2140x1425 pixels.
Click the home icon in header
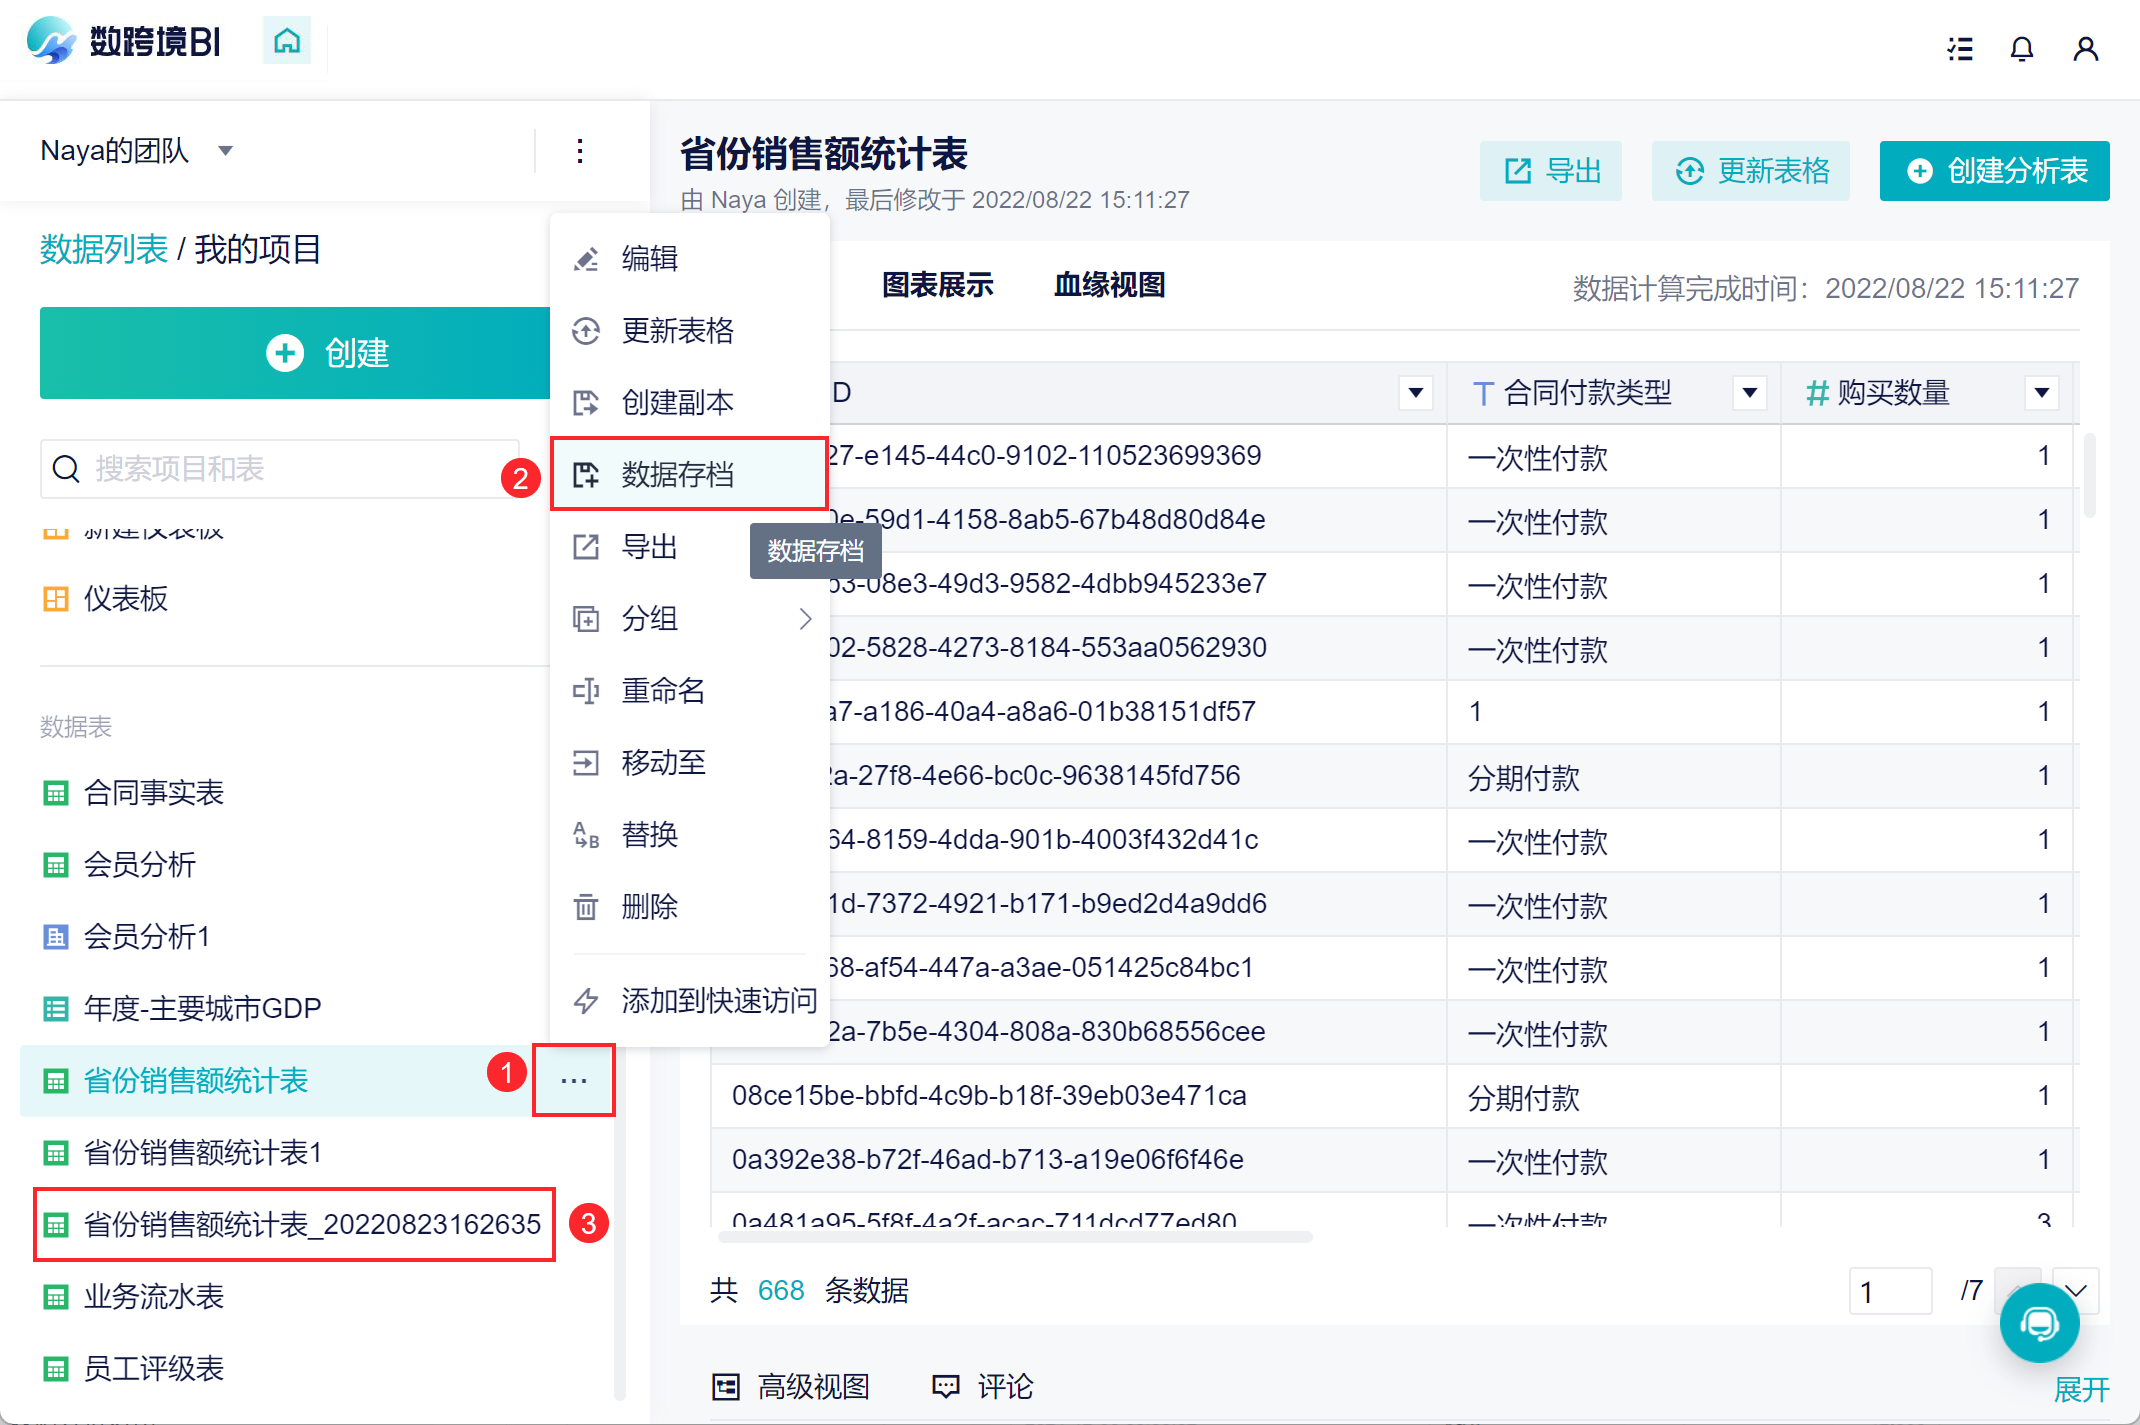click(287, 41)
